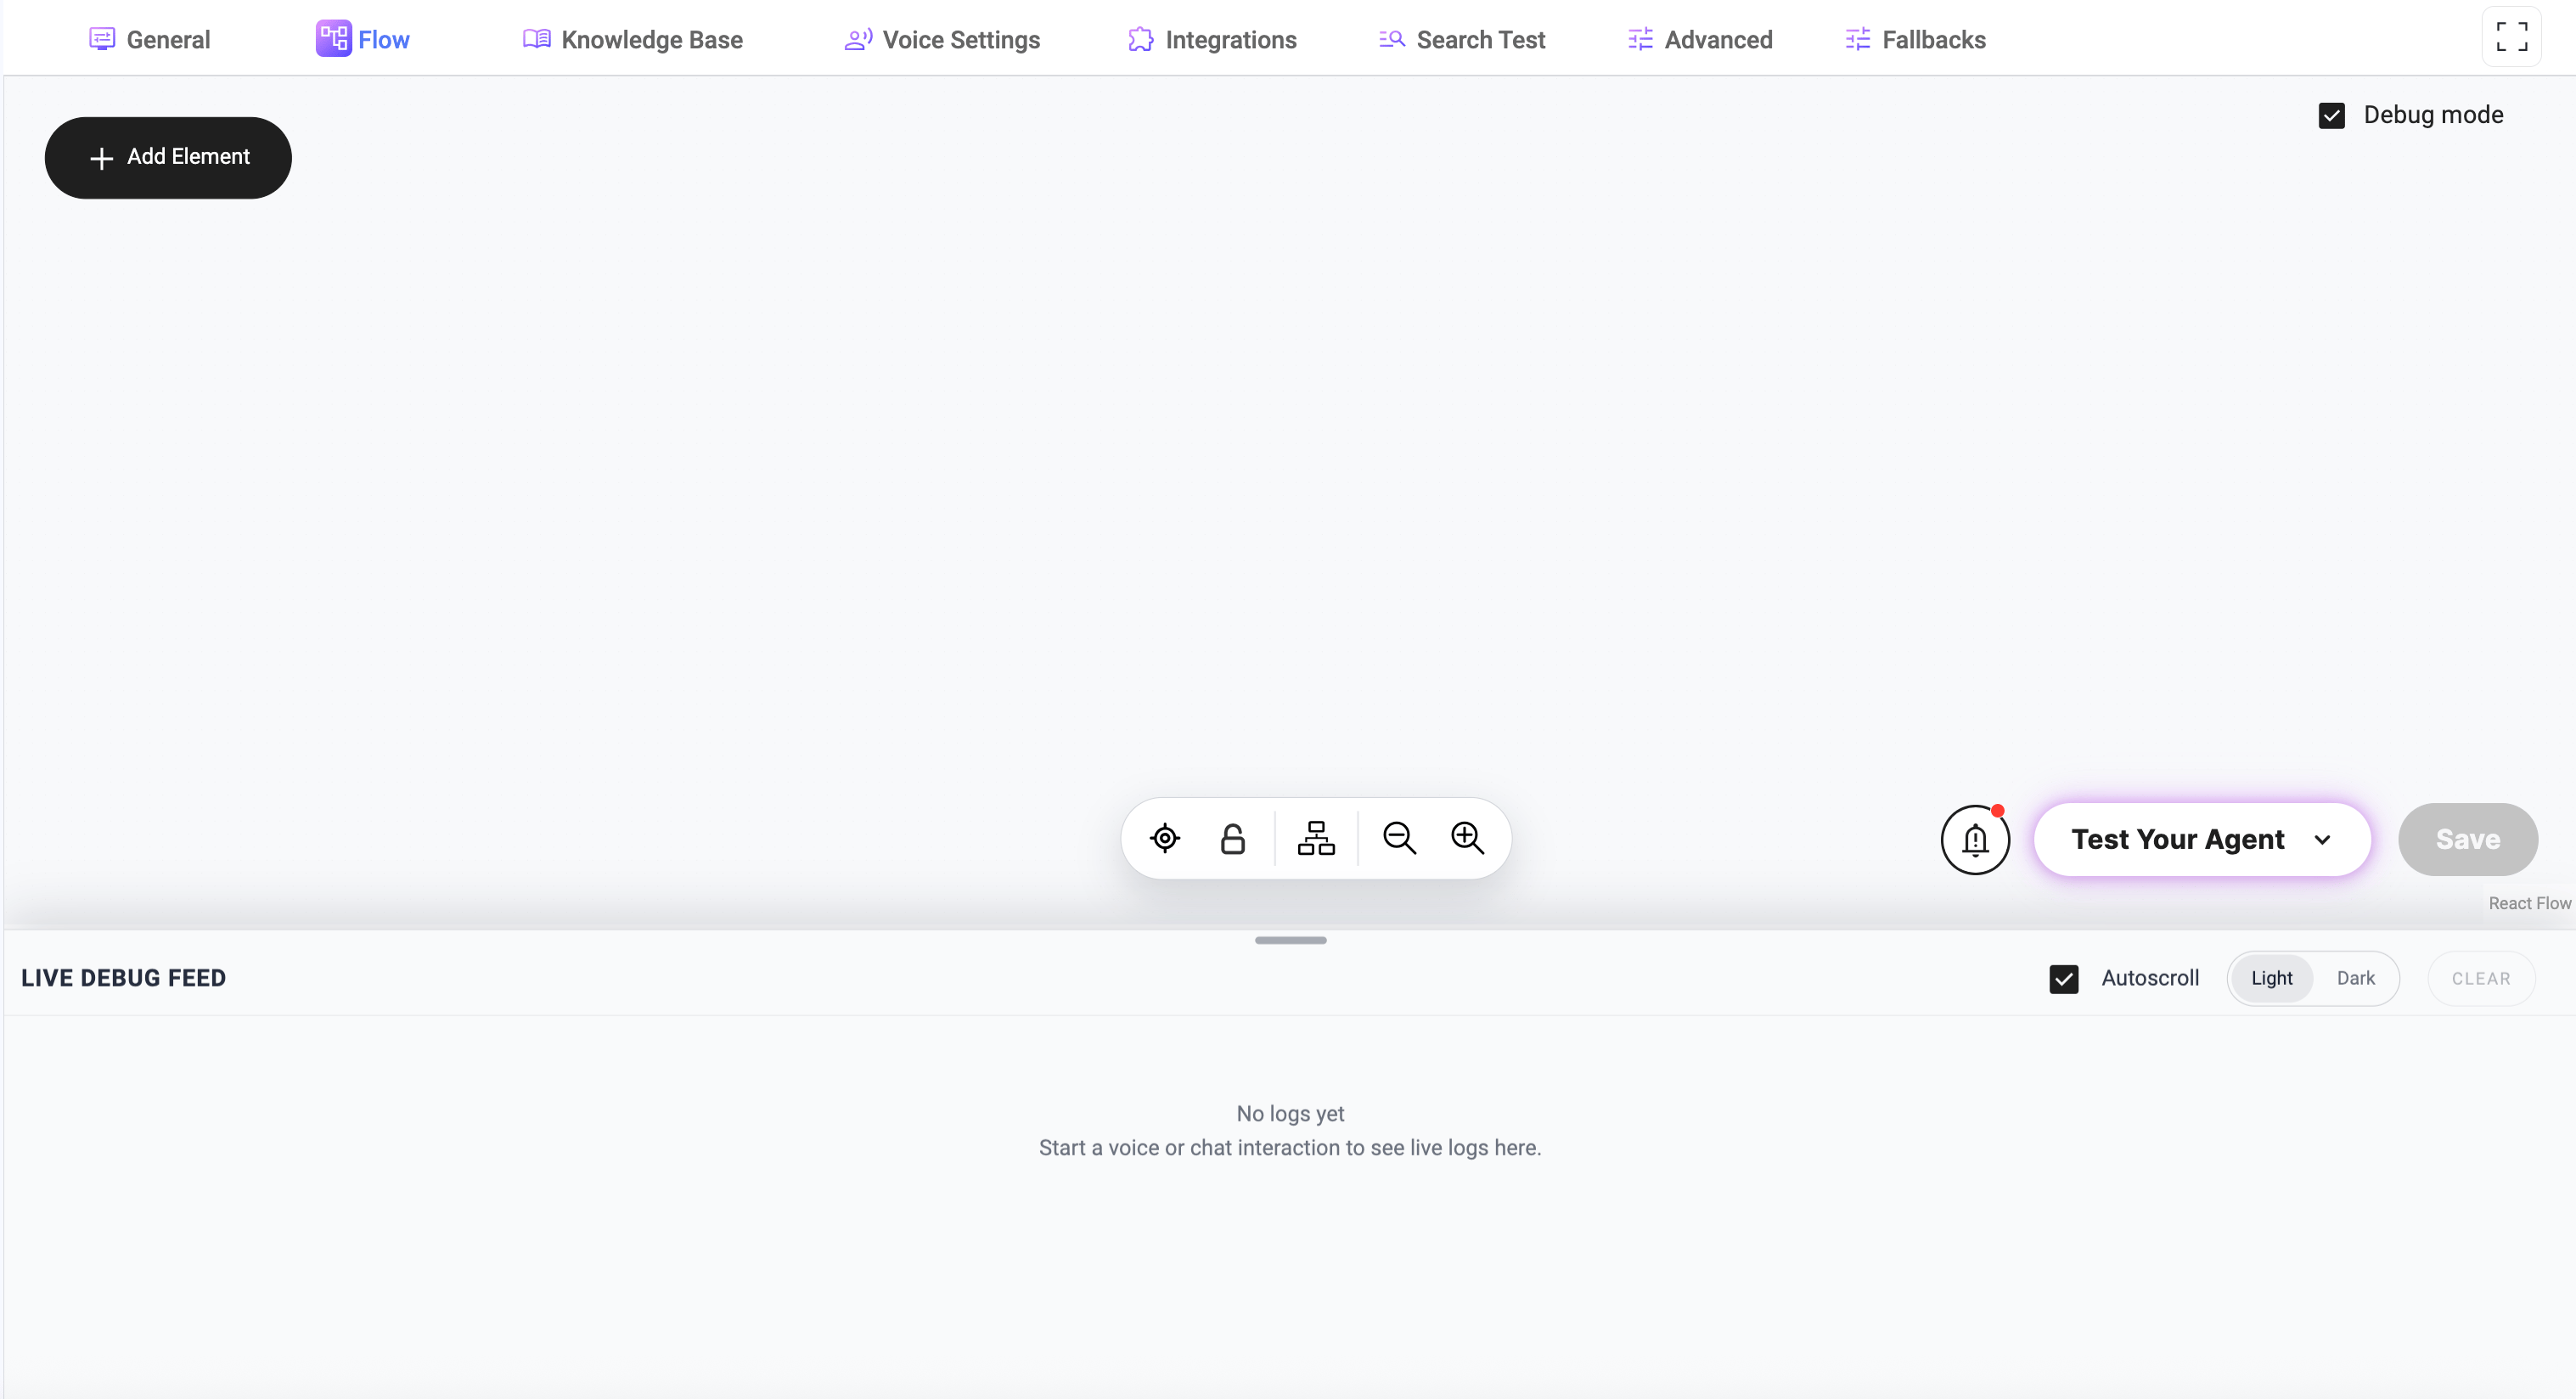Click the 'No logs yet' message

(x=1290, y=1114)
